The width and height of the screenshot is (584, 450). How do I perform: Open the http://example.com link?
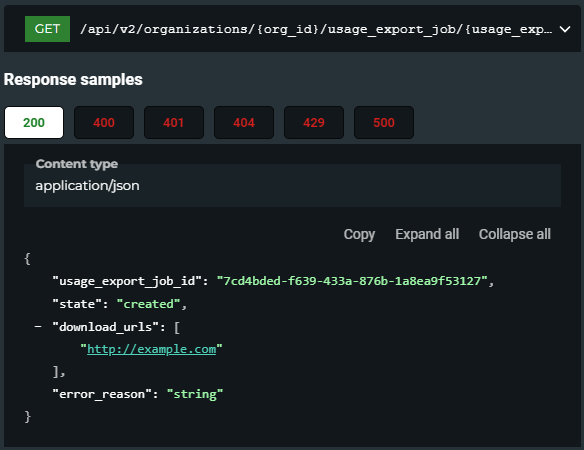click(152, 349)
